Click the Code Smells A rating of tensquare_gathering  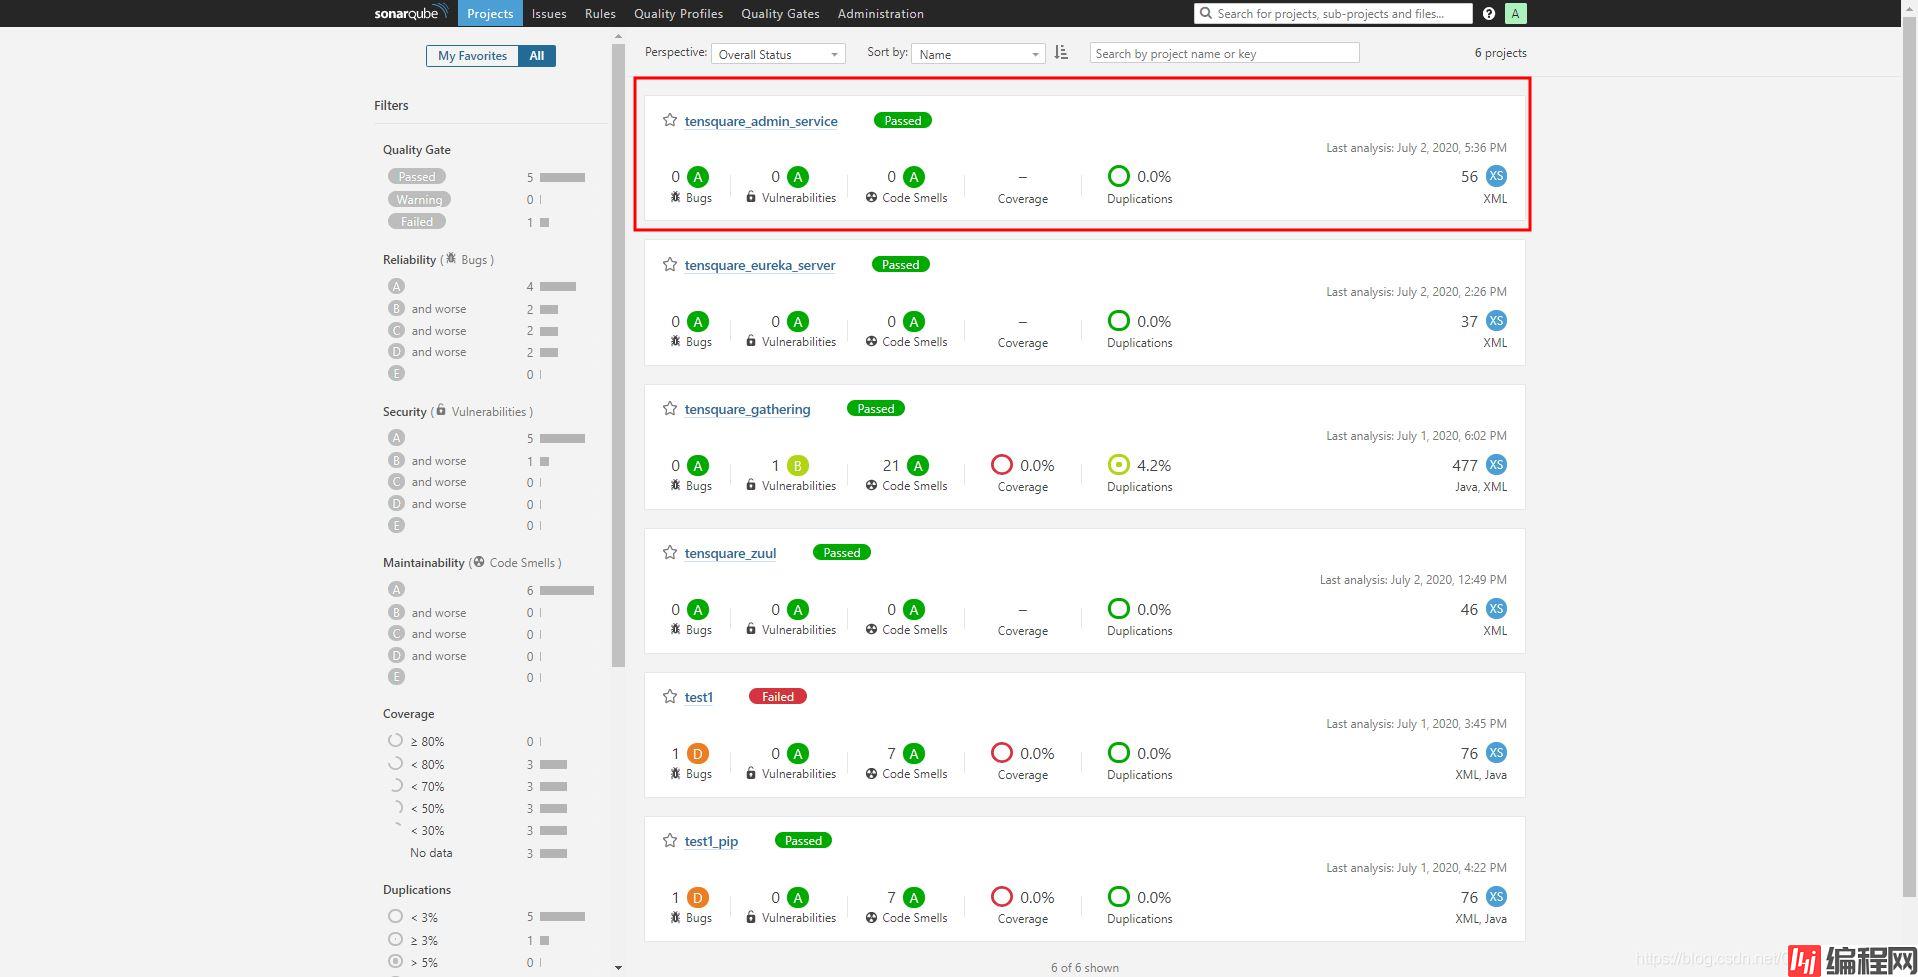[918, 465]
